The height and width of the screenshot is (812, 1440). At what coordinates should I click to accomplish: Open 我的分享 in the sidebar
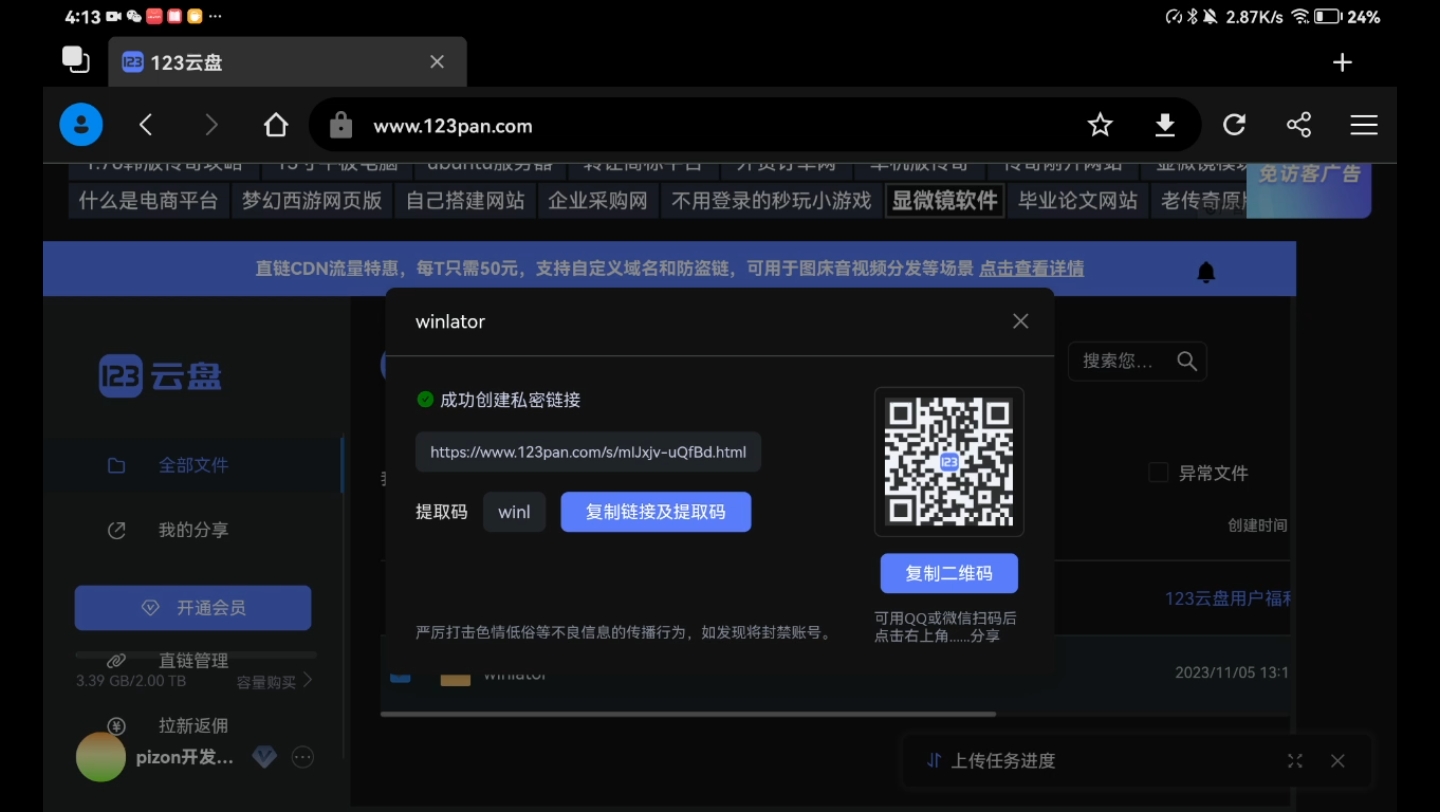192,530
